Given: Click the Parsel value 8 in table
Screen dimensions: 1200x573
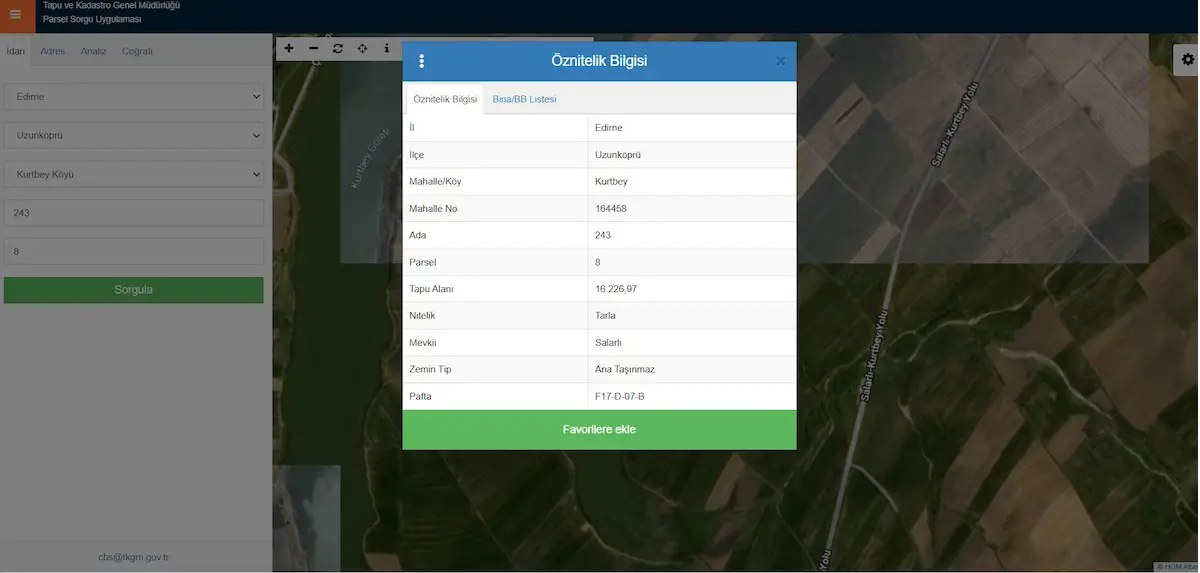Looking at the screenshot, I should [598, 262].
